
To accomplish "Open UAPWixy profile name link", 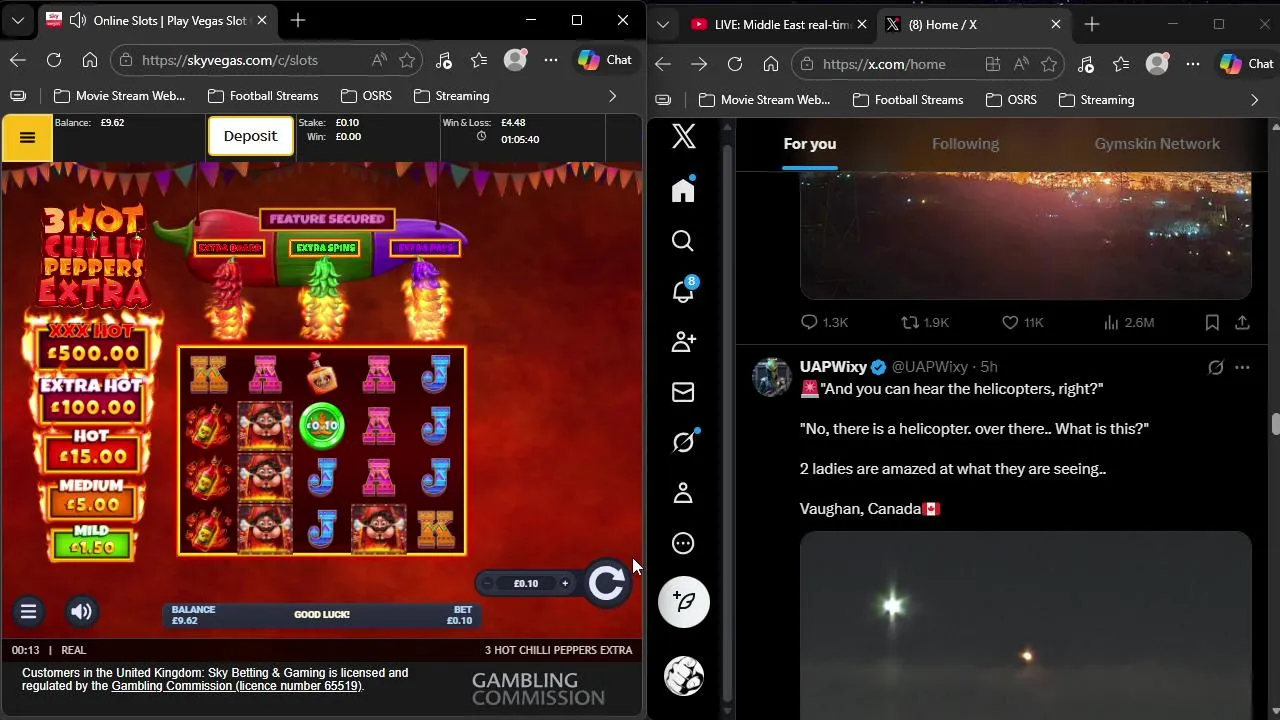I will click(x=833, y=367).
